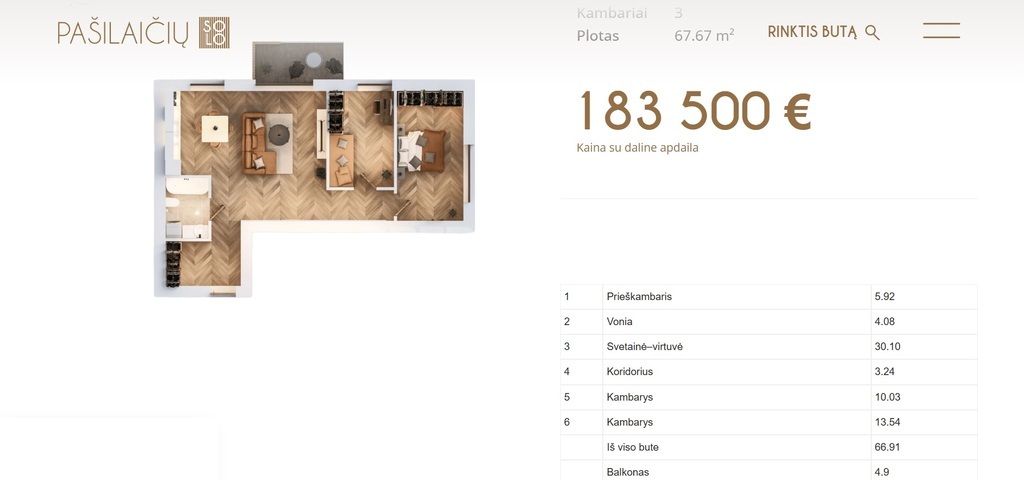Click the apartment floor plan image
The image size is (1024, 480).
313,170
